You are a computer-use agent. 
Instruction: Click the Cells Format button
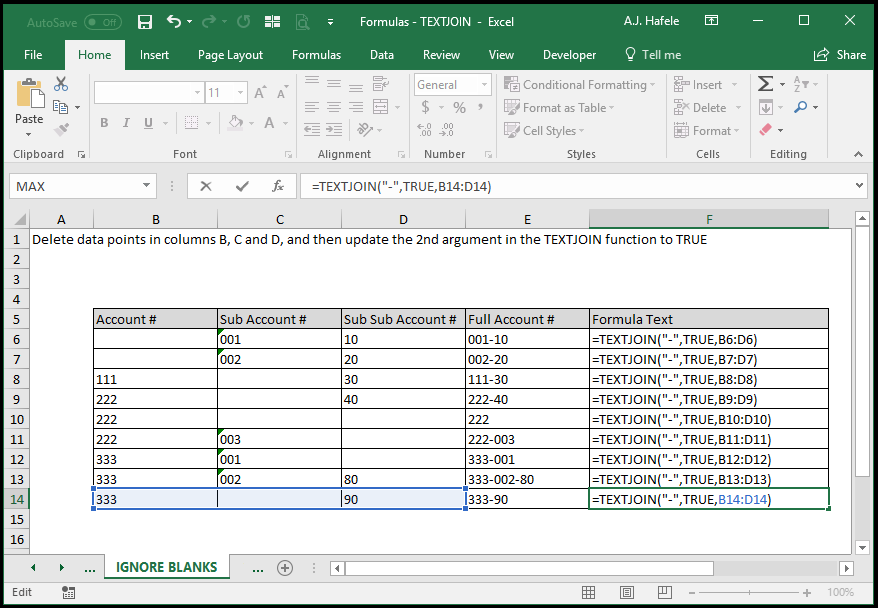point(707,130)
